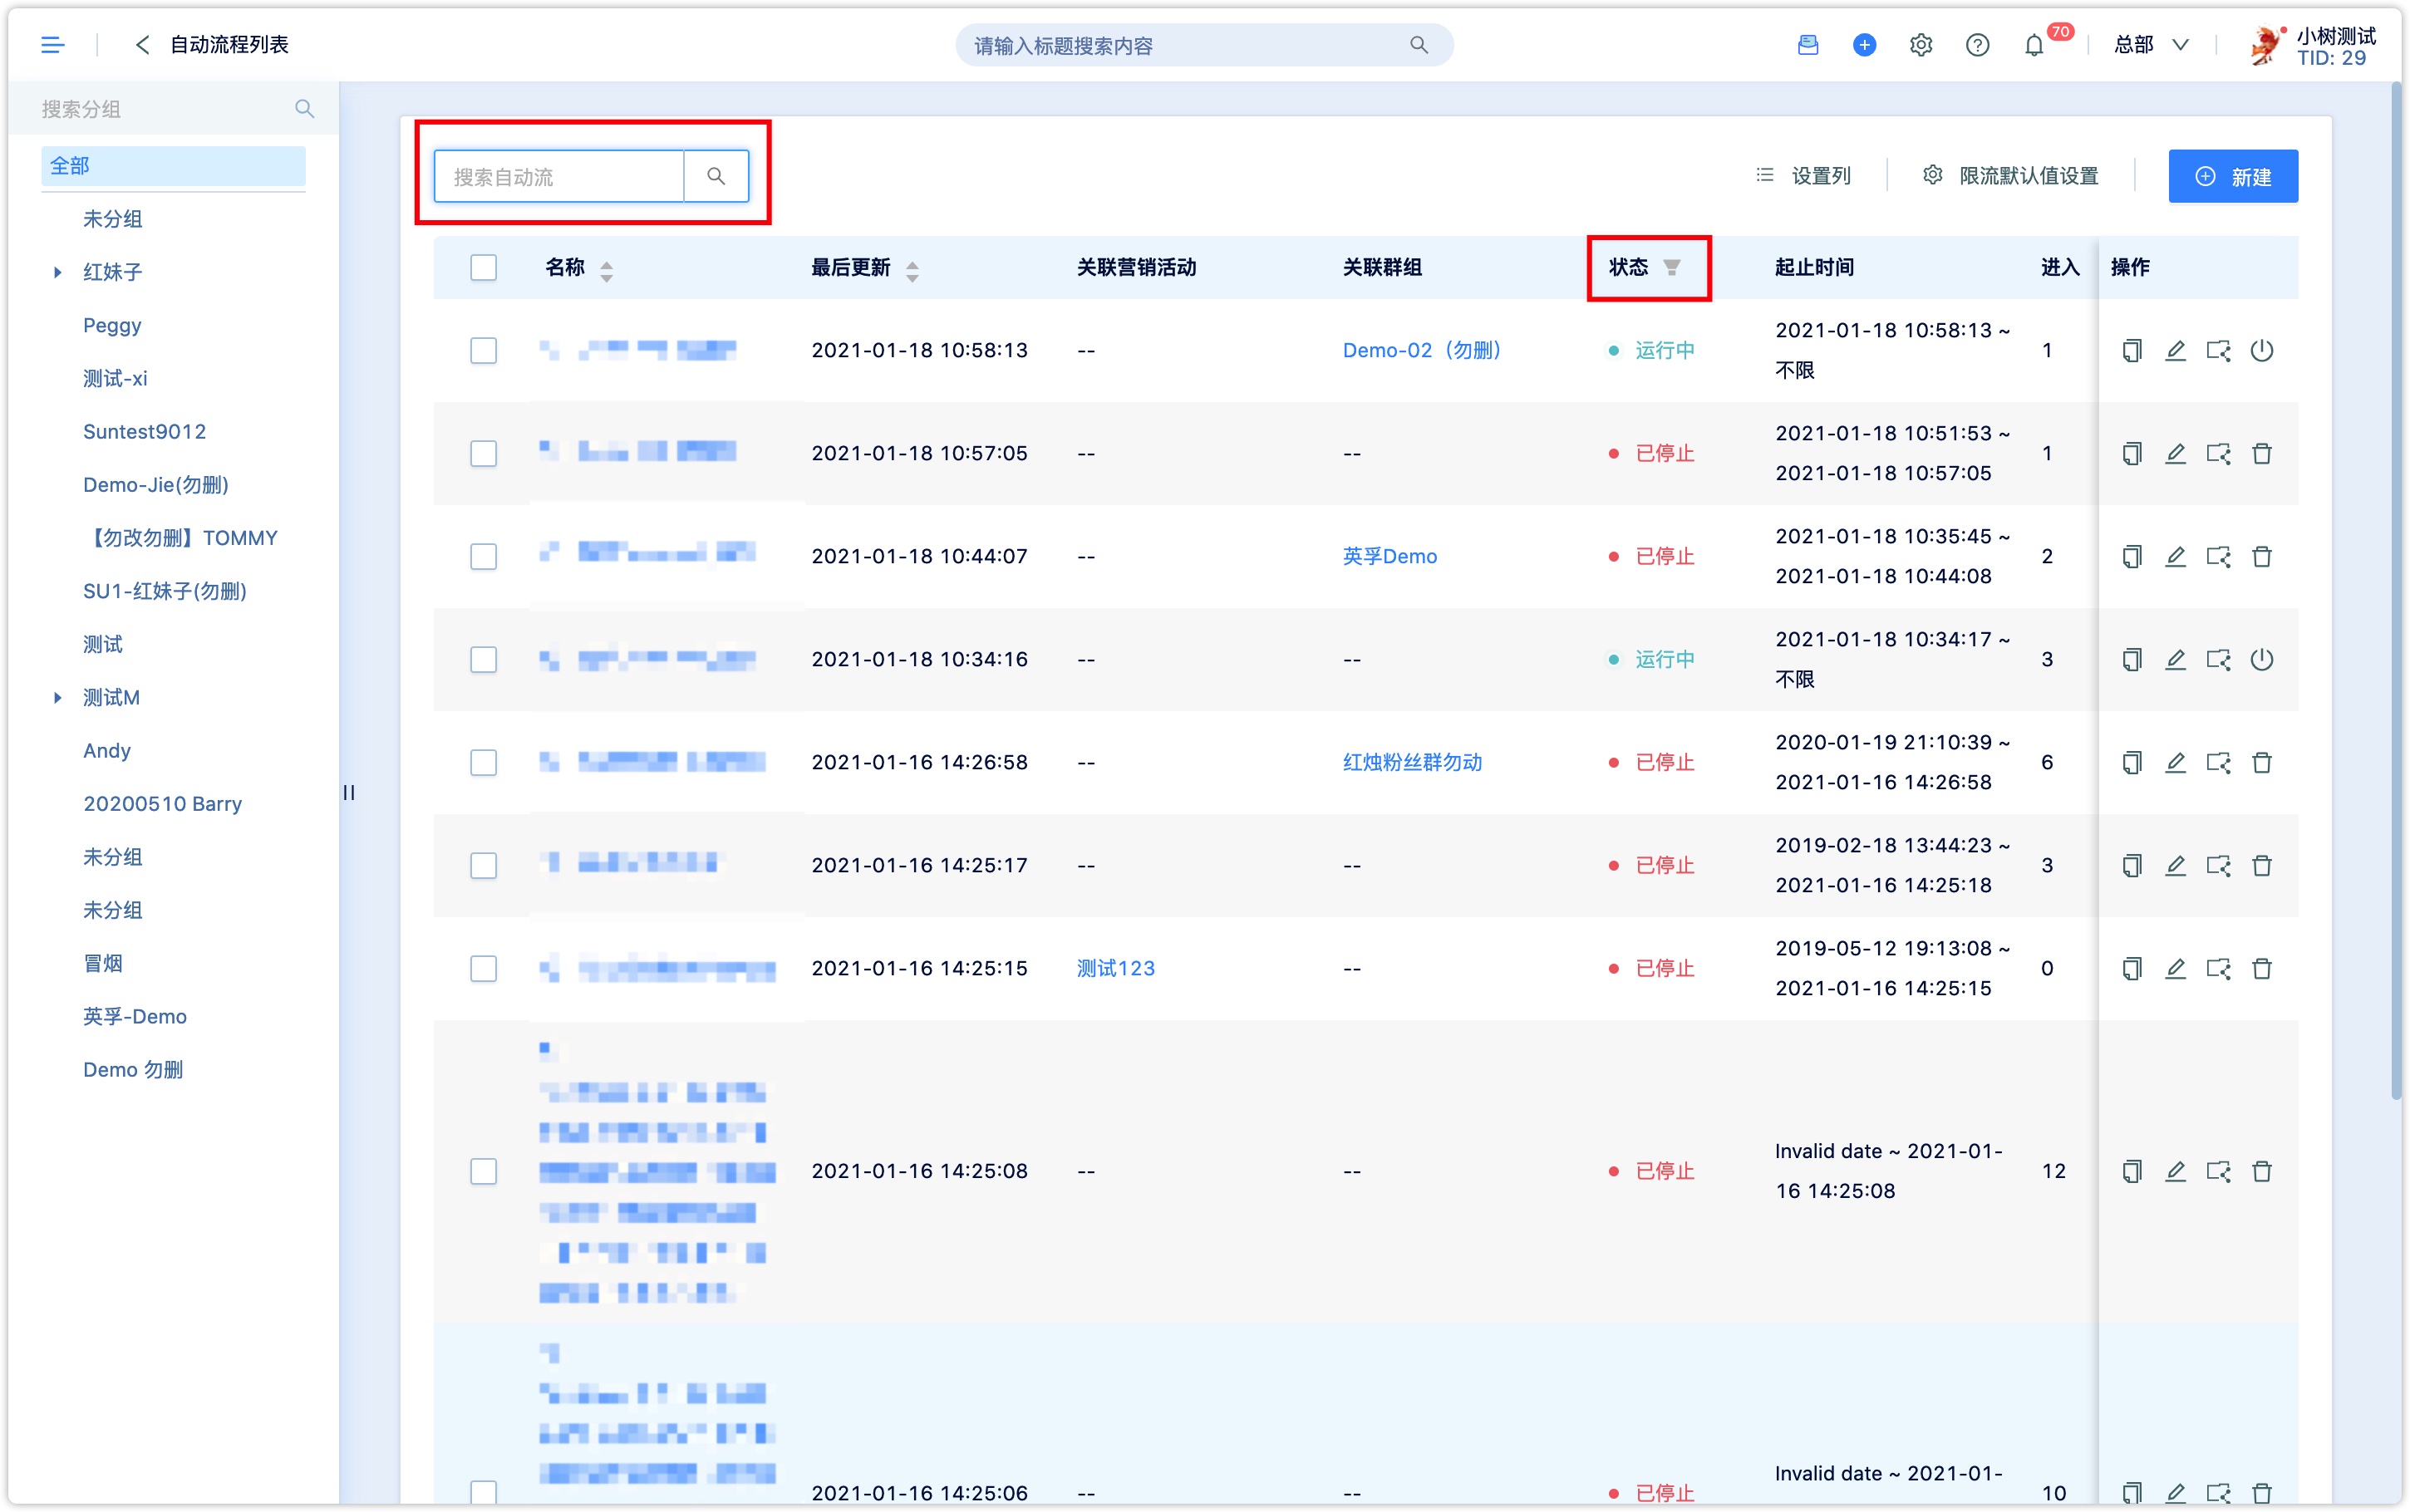Screen dimensions: 2410x1512
Task: Edit the flow updated 10:44:07
Action: [2175, 556]
